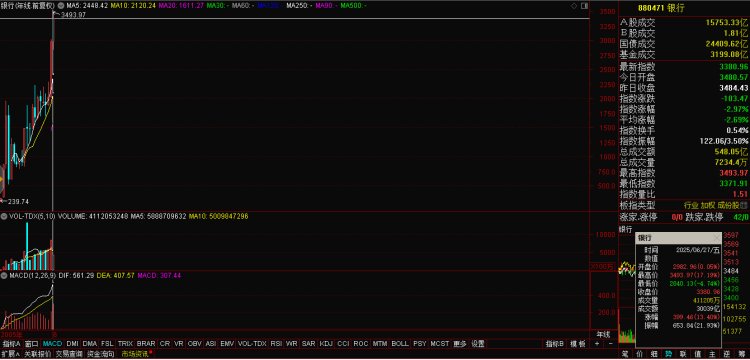Zoom out chart with the minus button
This screenshot has width=750, height=360.
point(610,344)
